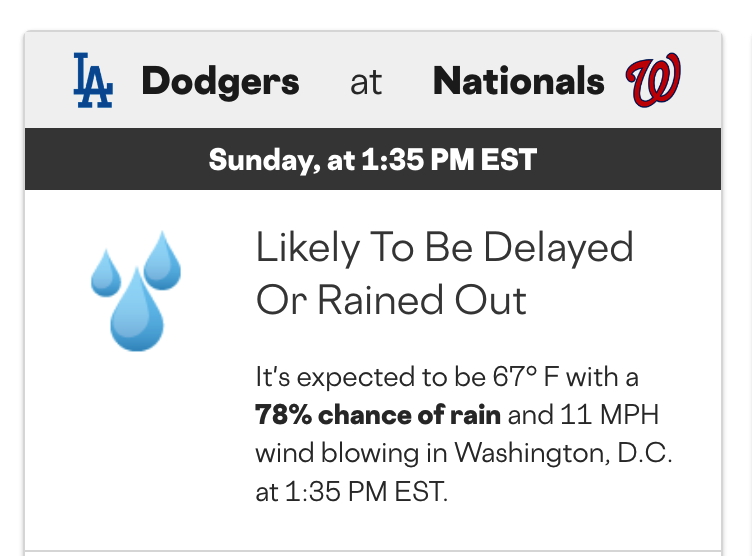
Task: Click the LA Dodgers team logo
Action: 93,81
